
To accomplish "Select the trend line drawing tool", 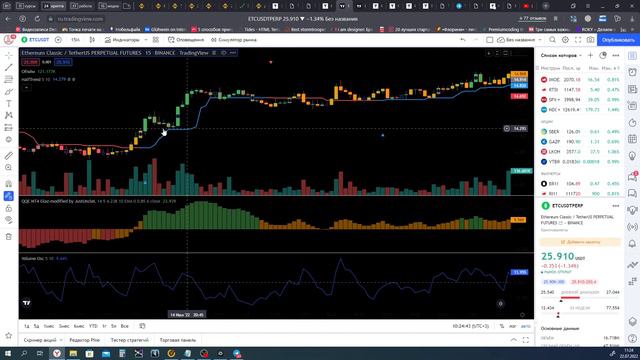I will click(x=9, y=67).
